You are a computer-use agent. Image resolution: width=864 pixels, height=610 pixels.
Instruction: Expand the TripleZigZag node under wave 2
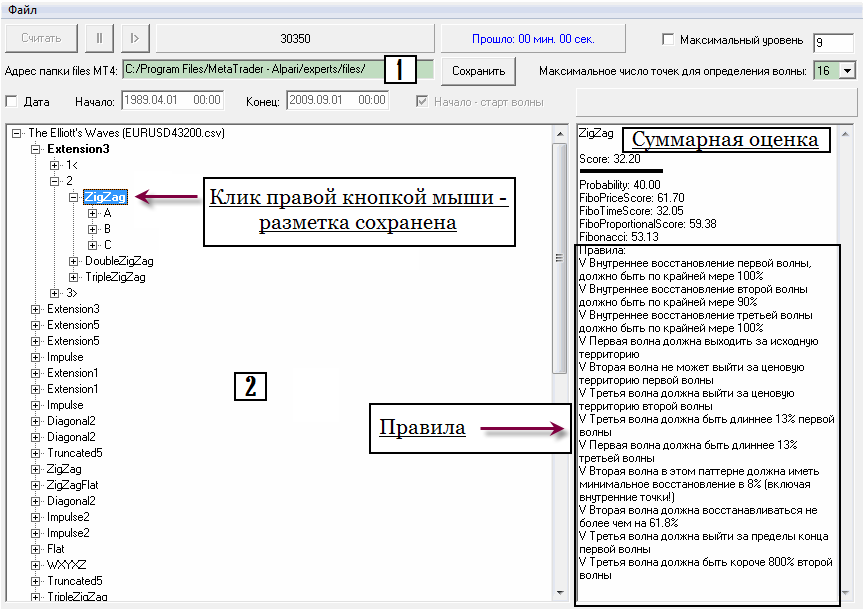(x=73, y=277)
